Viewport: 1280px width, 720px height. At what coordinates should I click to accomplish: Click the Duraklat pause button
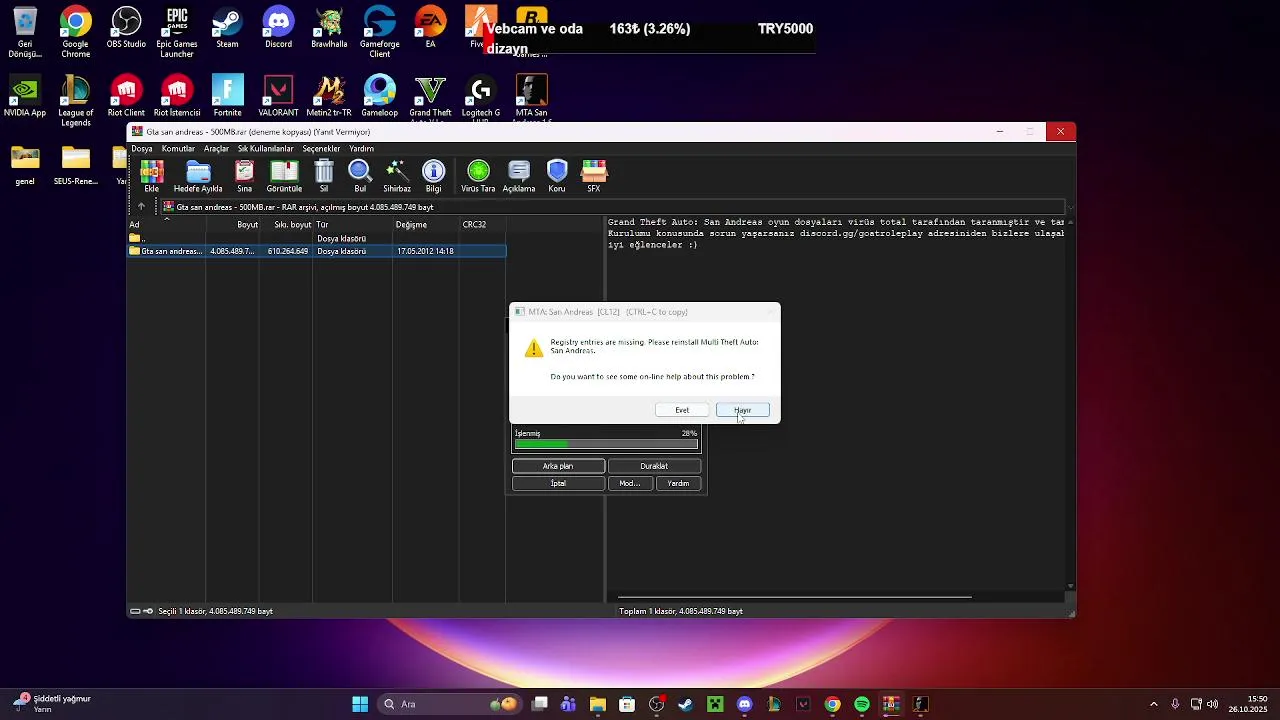click(654, 466)
